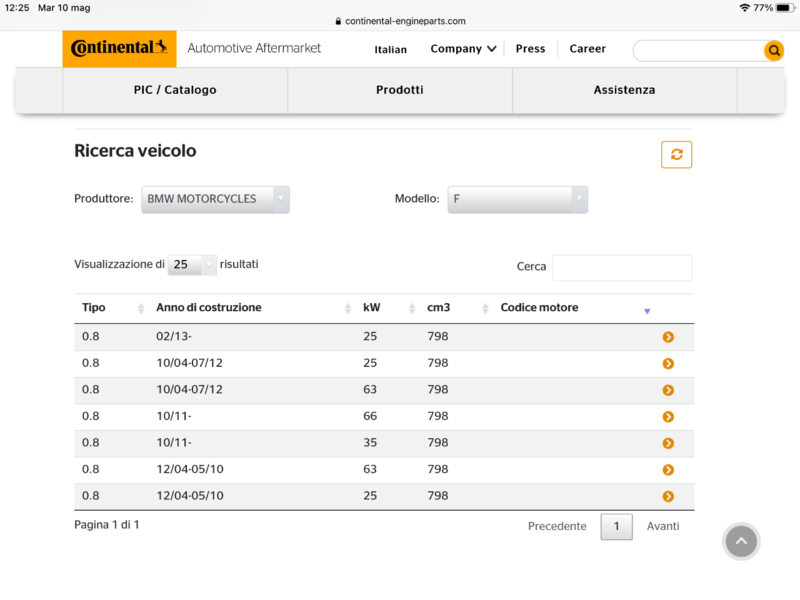Viewport: 800px width, 600px height.
Task: Open the Modello dropdown showing F
Action: [x=517, y=199]
